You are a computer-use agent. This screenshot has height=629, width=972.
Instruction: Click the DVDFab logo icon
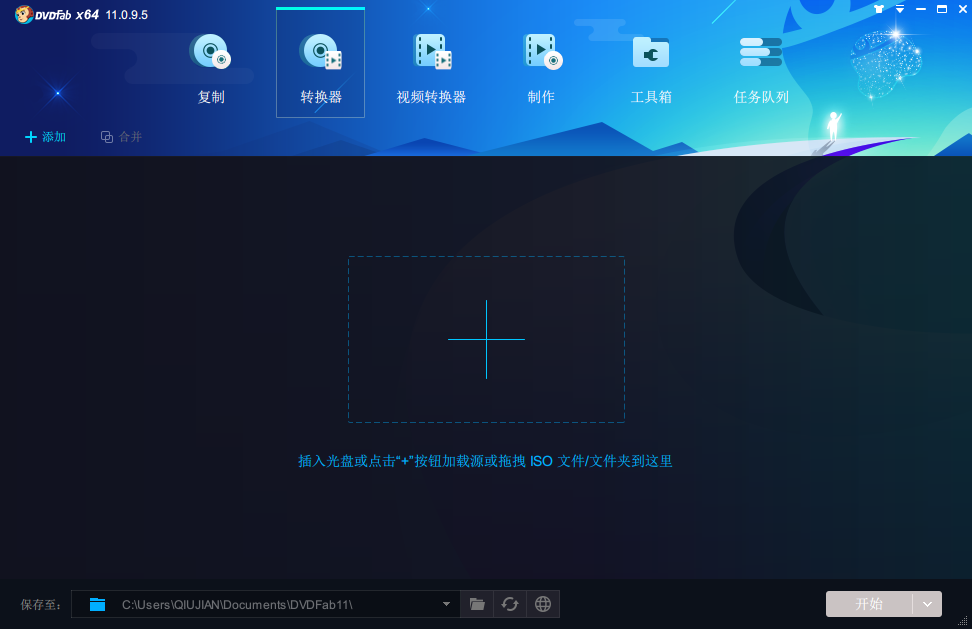(24, 14)
